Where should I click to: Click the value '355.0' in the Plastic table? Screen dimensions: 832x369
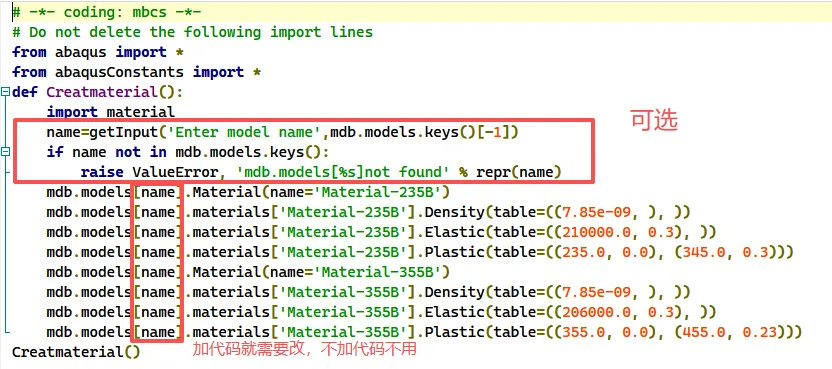tap(584, 332)
